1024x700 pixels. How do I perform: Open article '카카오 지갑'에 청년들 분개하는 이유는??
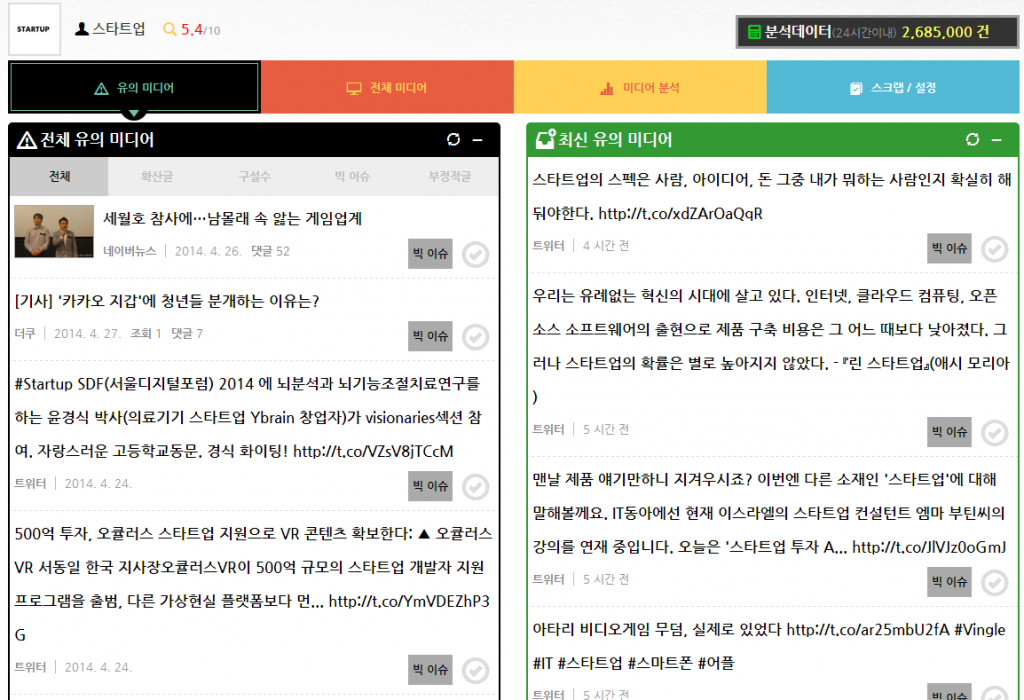167,301
